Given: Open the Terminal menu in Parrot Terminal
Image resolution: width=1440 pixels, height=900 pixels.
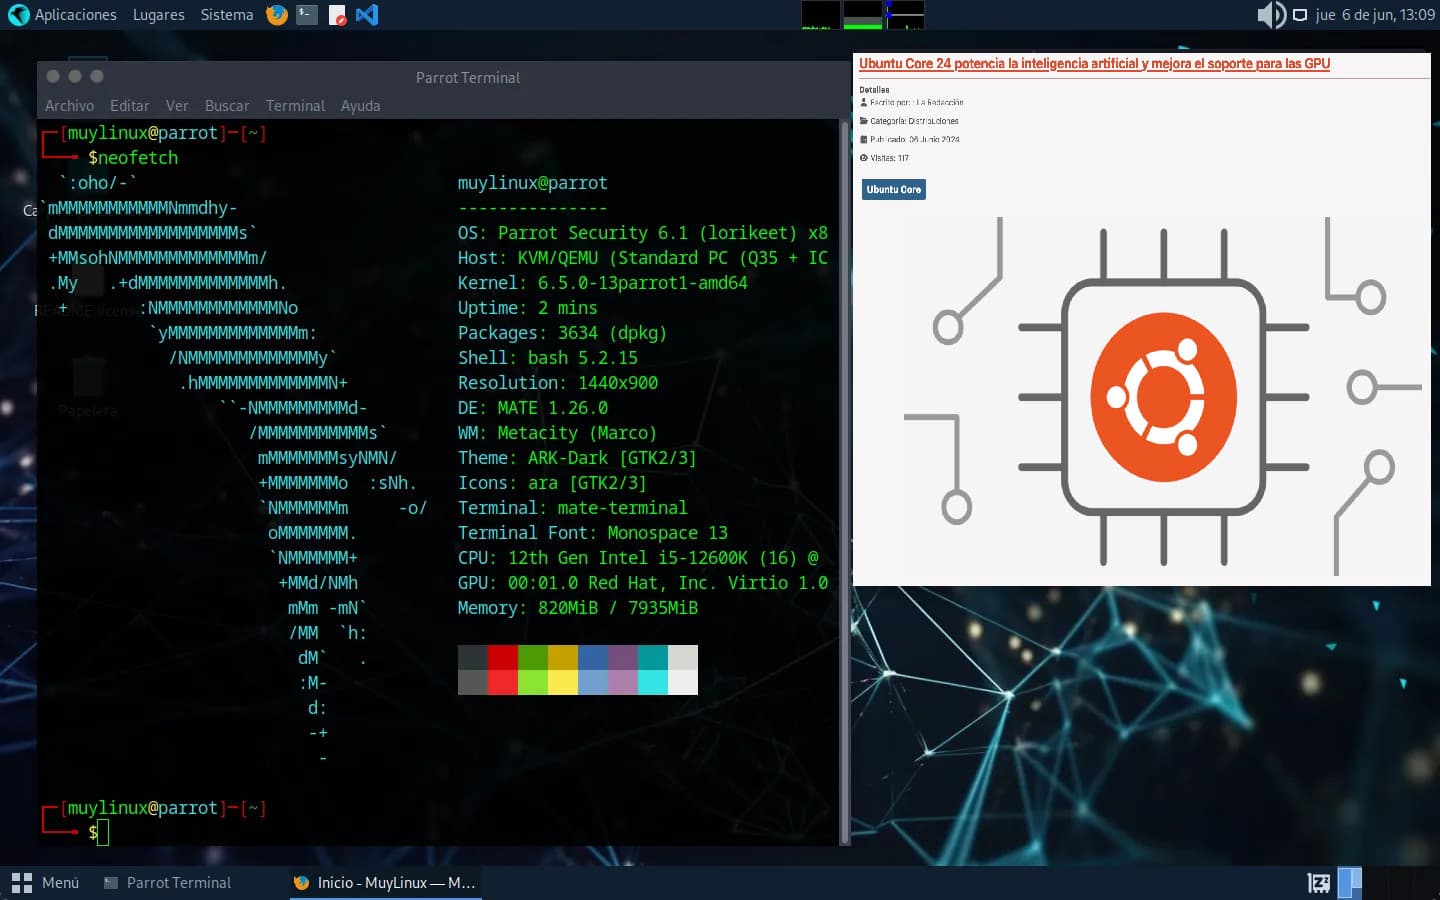Looking at the screenshot, I should point(295,106).
